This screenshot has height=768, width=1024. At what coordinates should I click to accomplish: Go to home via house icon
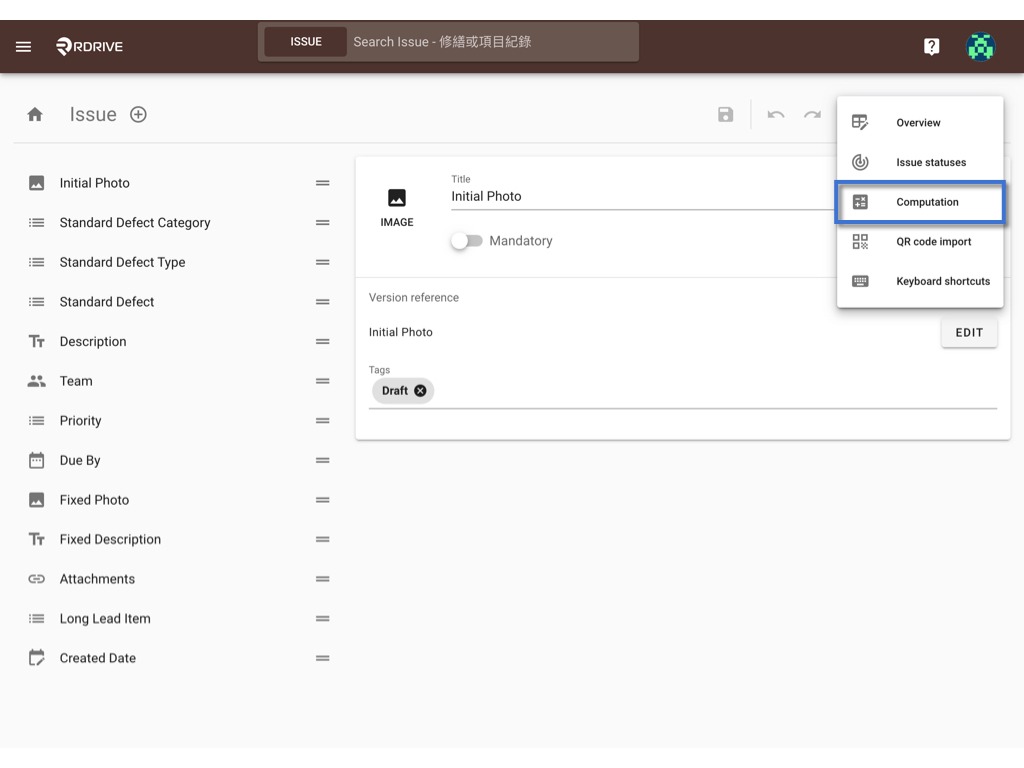(x=35, y=114)
